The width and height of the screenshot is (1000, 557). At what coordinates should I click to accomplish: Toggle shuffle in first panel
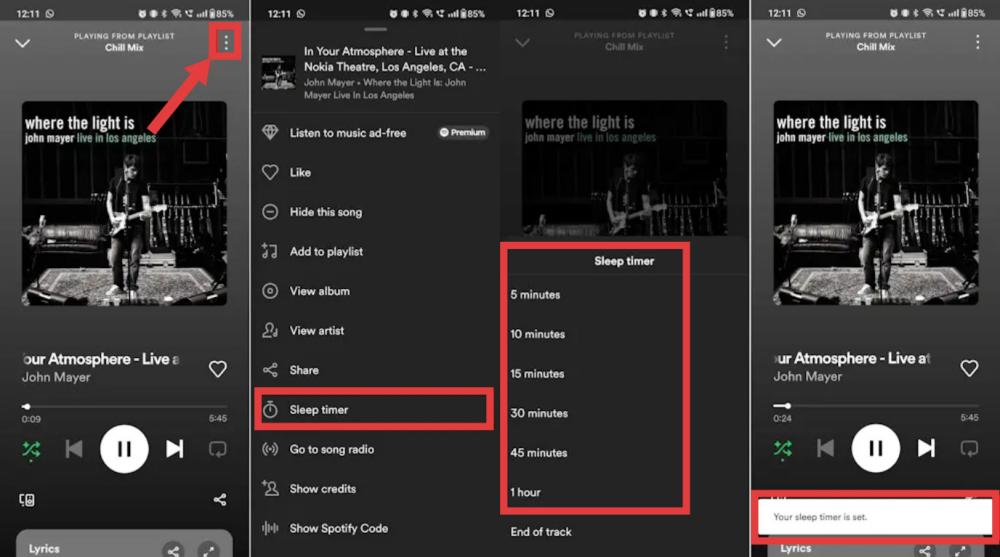(31, 449)
